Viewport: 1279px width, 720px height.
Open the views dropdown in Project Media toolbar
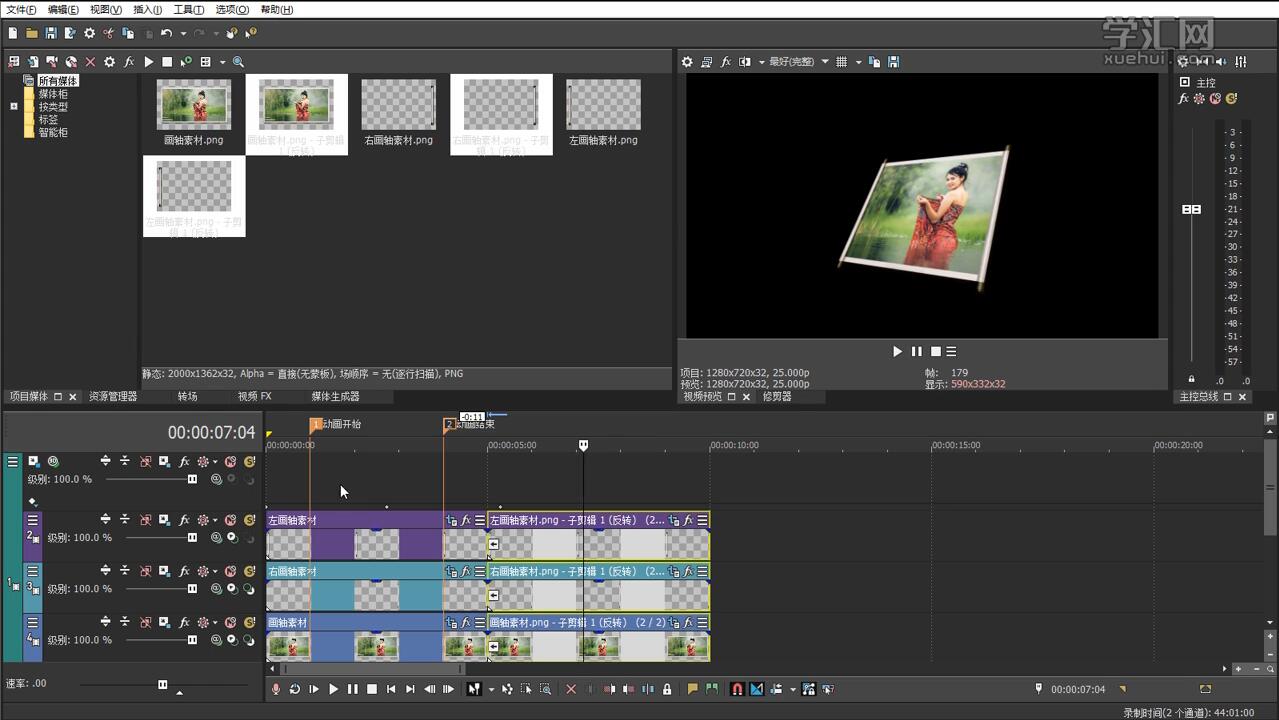click(x=221, y=62)
